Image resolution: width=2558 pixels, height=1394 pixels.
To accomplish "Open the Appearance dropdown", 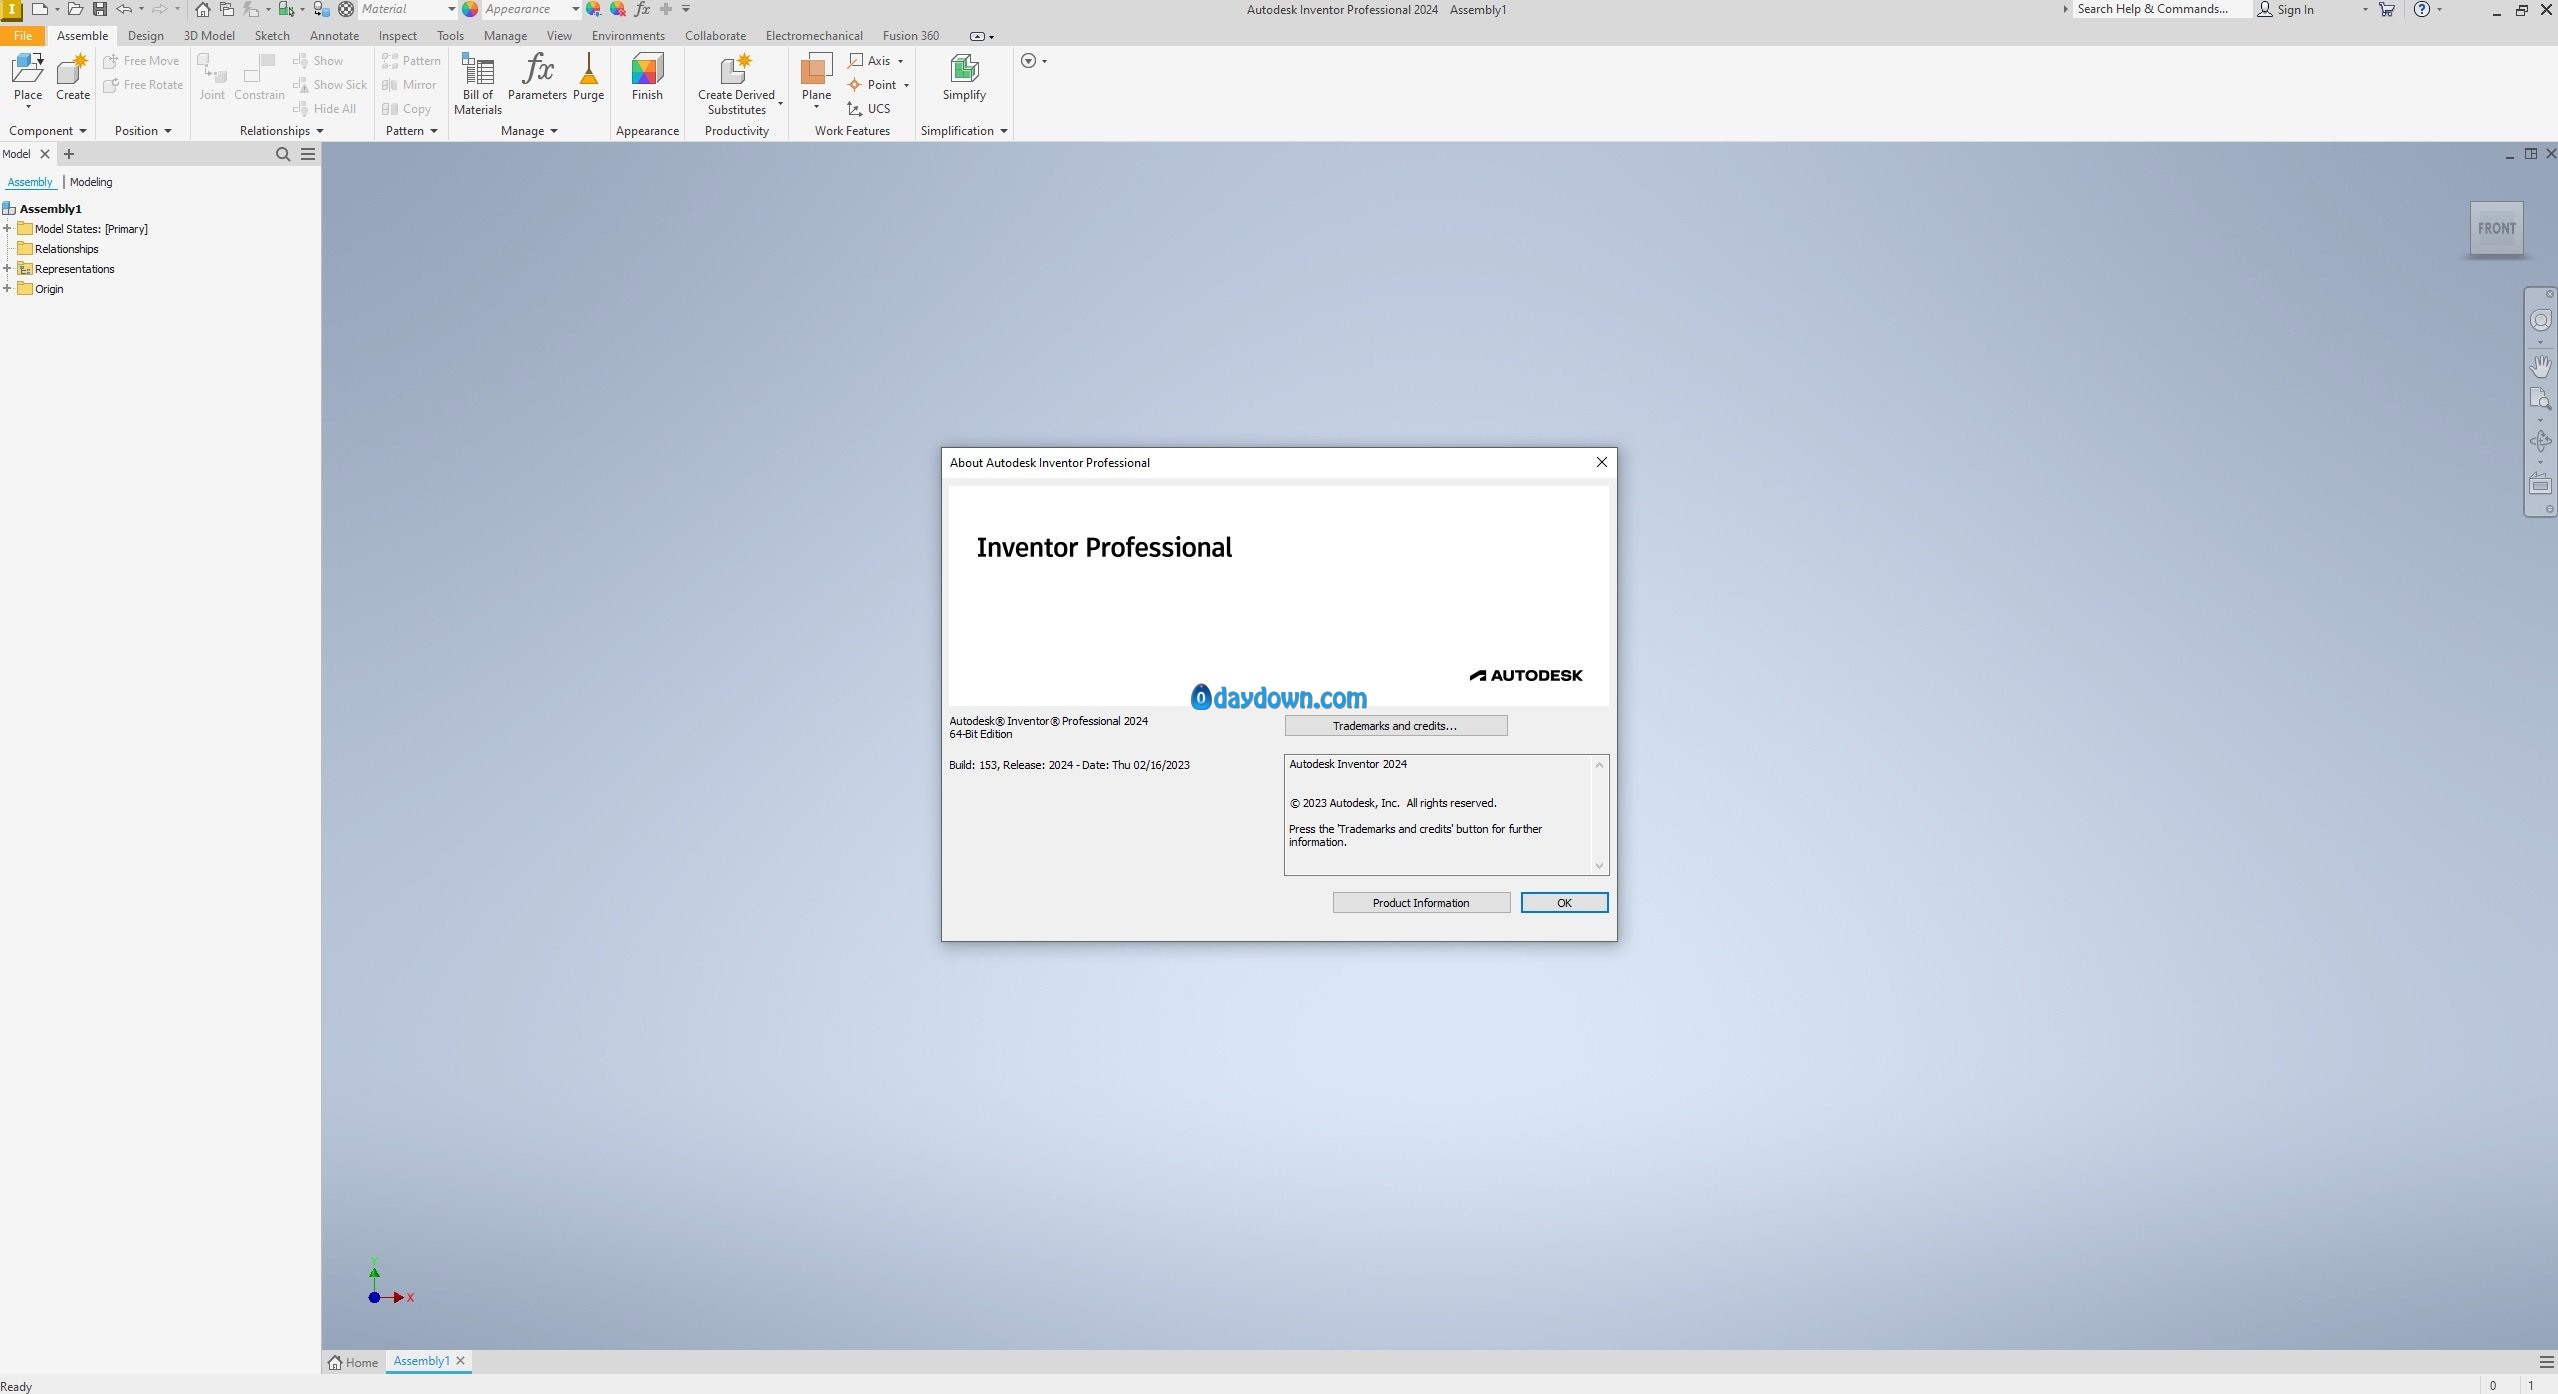I will pos(575,9).
